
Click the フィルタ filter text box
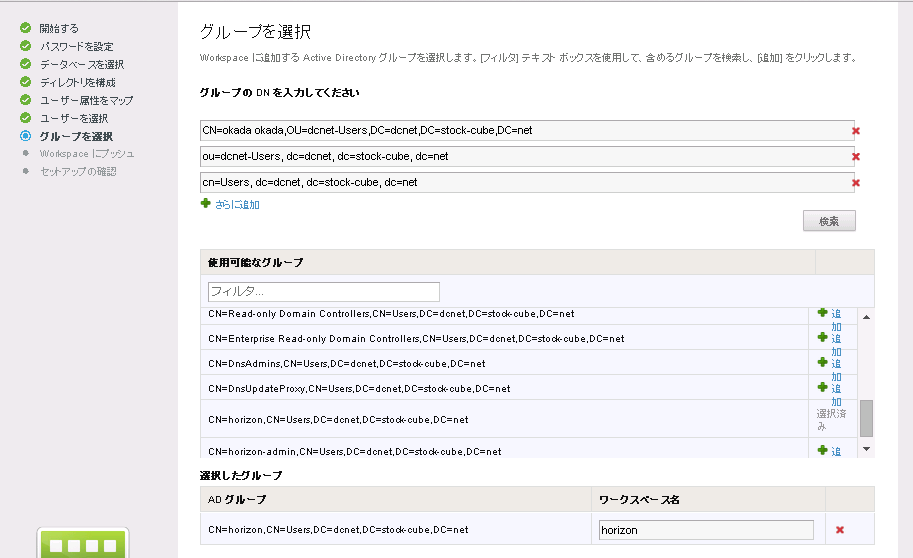[x=324, y=292]
